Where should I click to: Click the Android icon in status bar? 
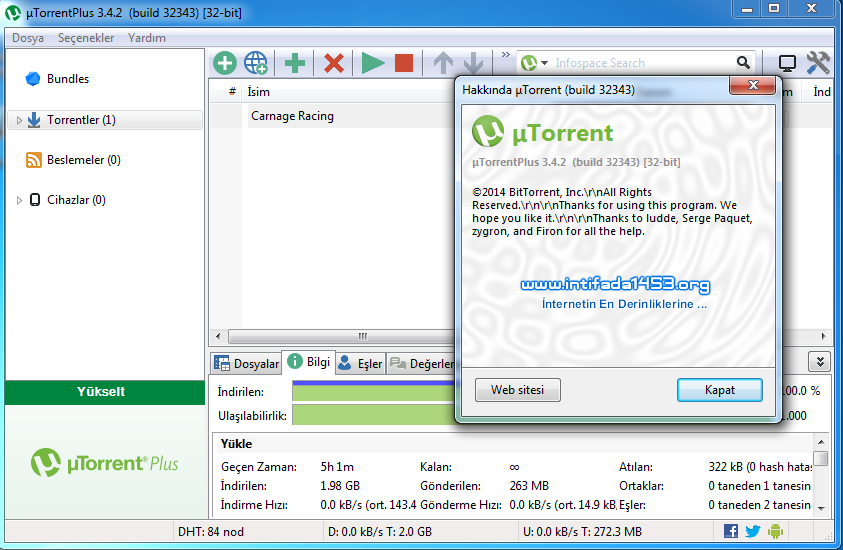[775, 531]
